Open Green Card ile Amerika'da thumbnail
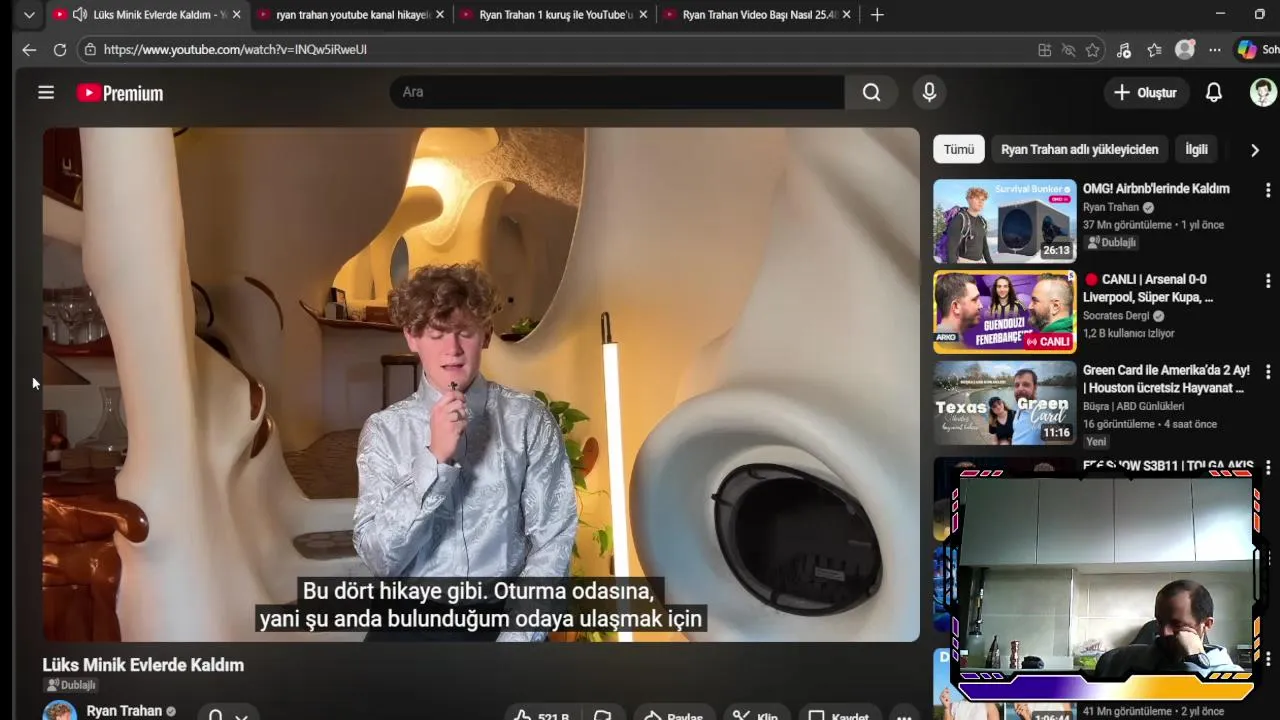 [x=1005, y=403]
